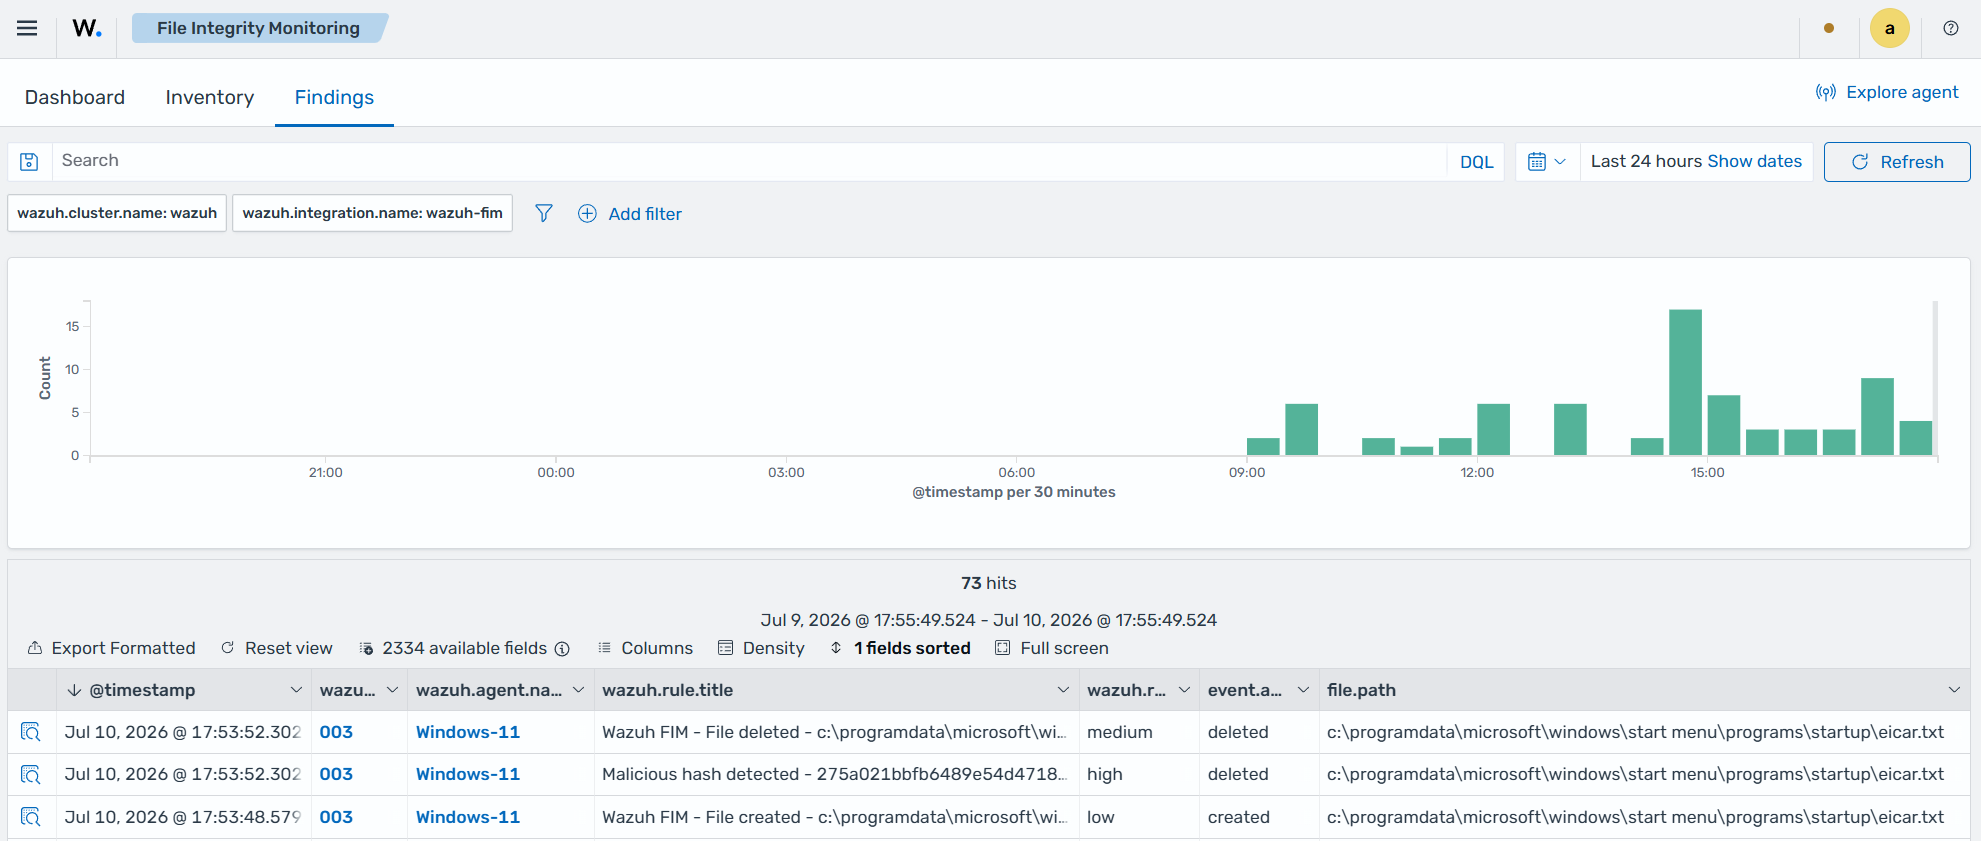Click wazuh.integration.name: wazuh-fim filter pill
Image resolution: width=1981 pixels, height=841 pixels.
tap(372, 213)
